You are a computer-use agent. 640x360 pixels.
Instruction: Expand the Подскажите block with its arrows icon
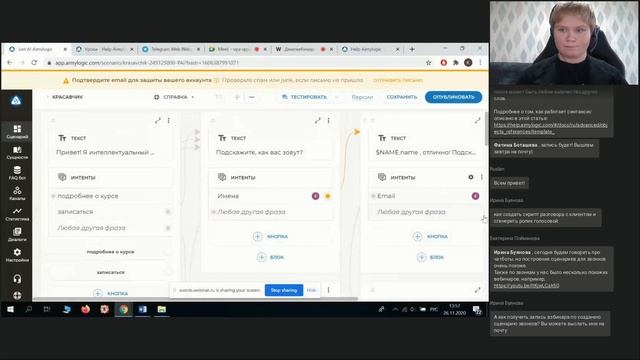pyautogui.click(x=318, y=120)
